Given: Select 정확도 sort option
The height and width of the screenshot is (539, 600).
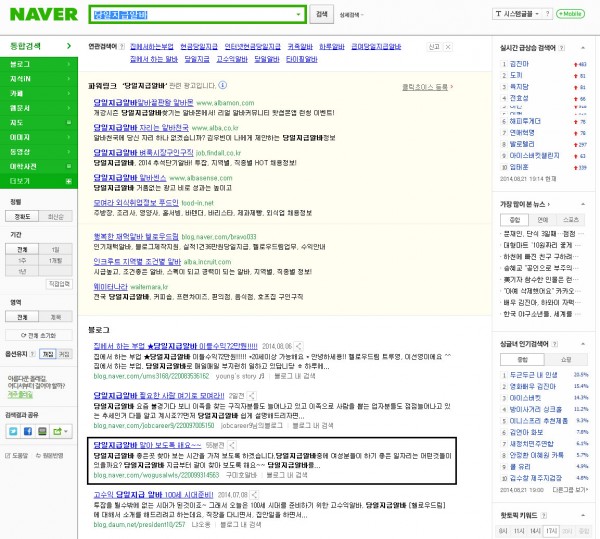Looking at the screenshot, I should pos(22,217).
